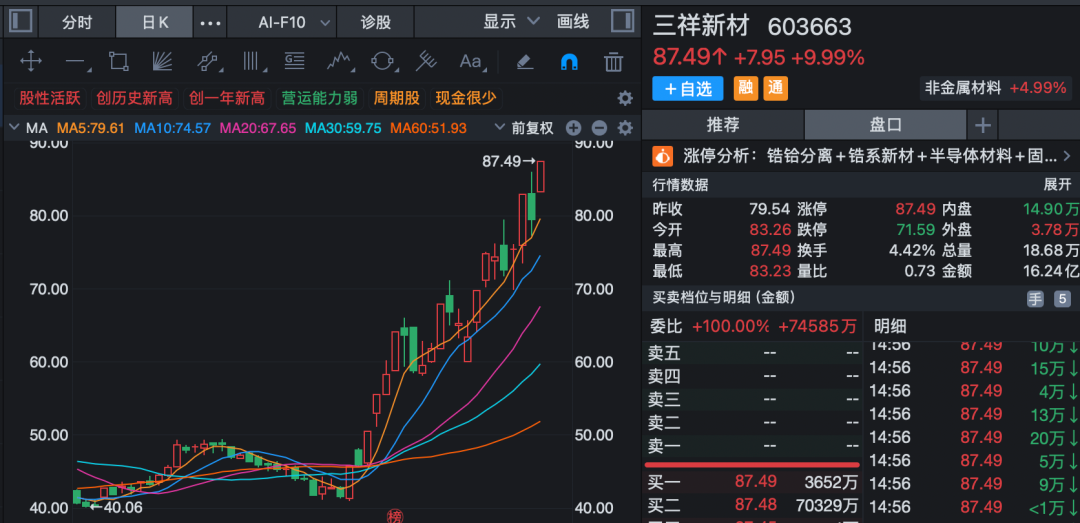1080x523 pixels.
Task: Pick the rectangle drawing tool
Action: click(x=118, y=61)
